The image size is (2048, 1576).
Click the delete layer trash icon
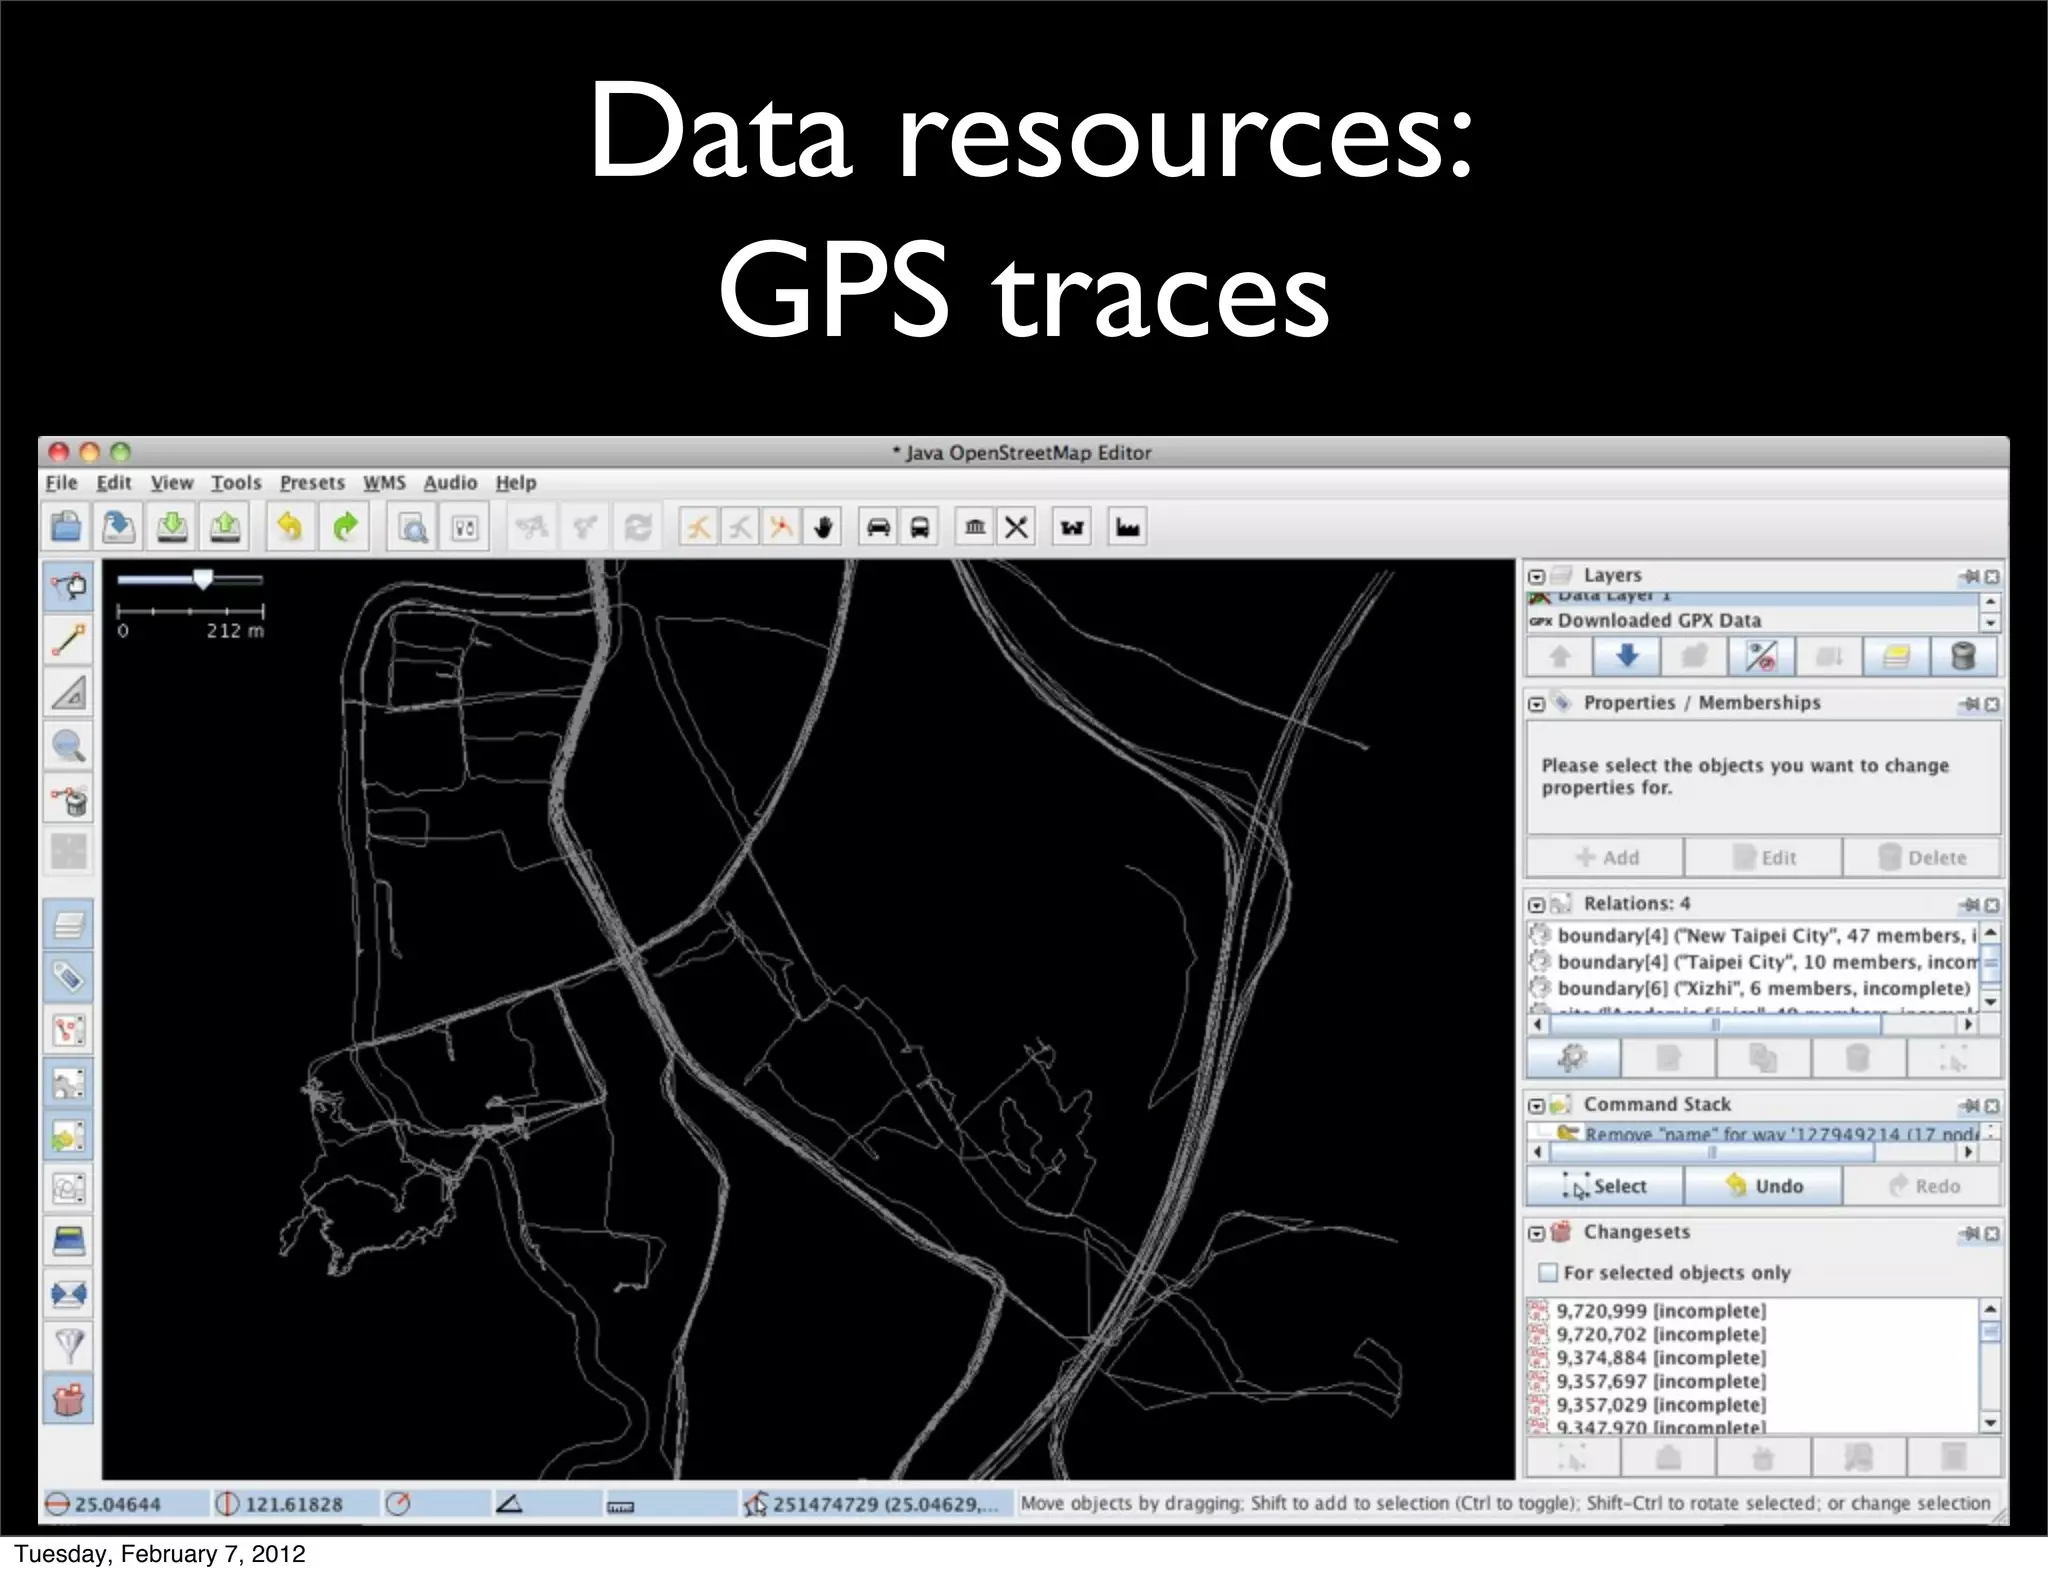click(1963, 657)
